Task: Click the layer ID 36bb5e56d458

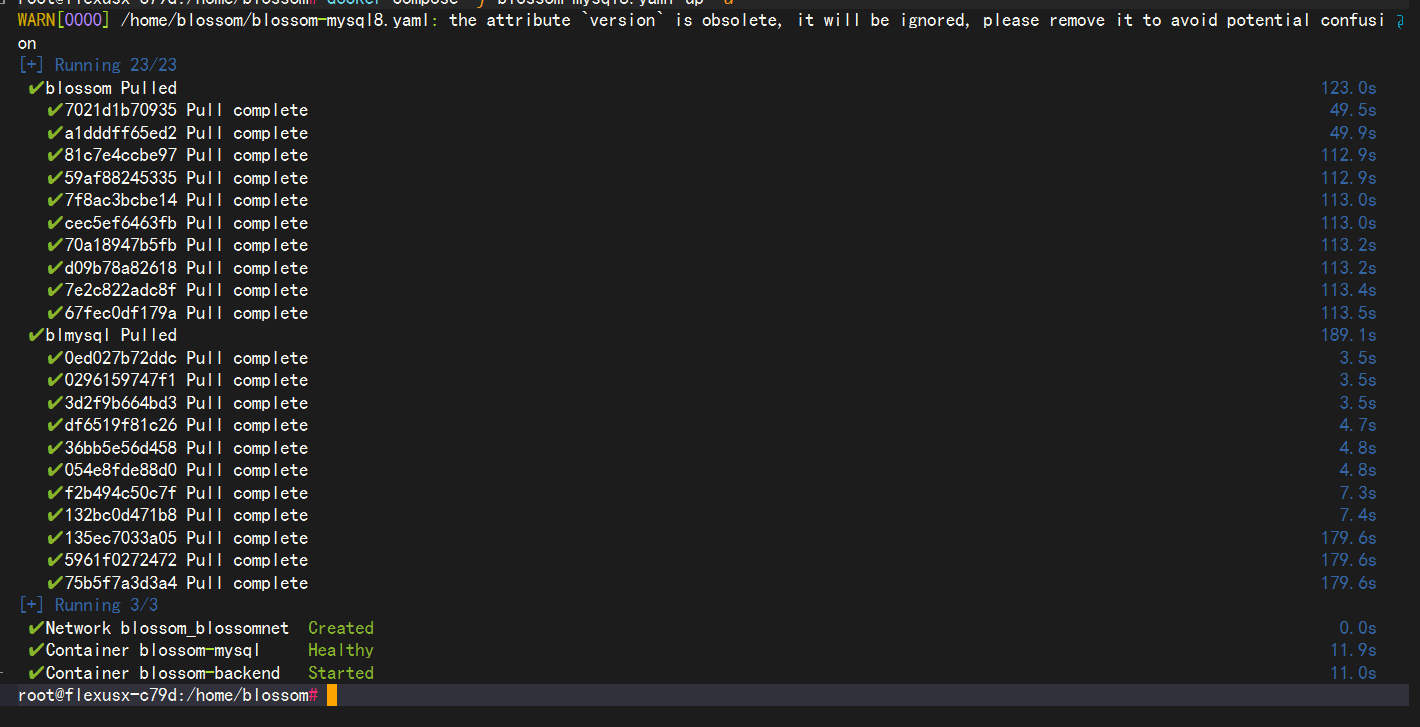Action: click(x=121, y=448)
